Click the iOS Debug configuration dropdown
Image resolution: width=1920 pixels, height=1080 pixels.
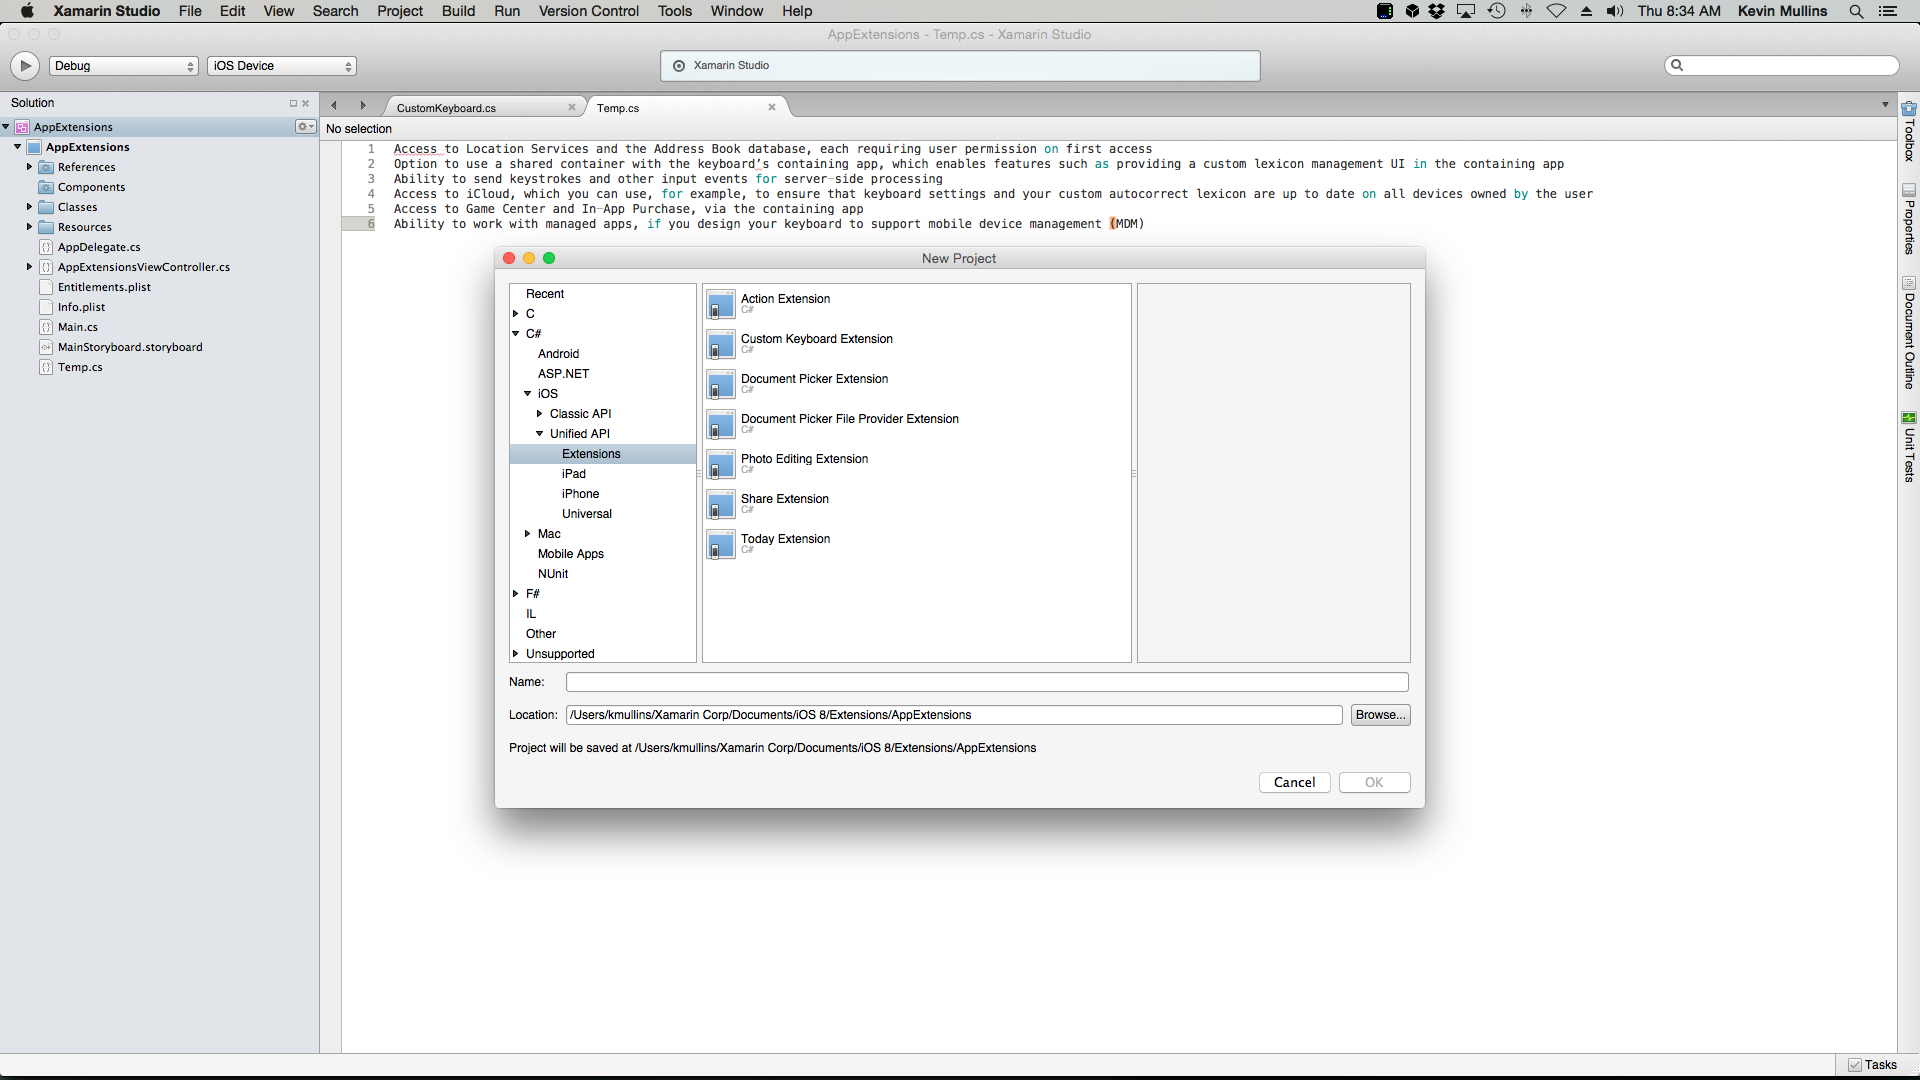coord(123,65)
